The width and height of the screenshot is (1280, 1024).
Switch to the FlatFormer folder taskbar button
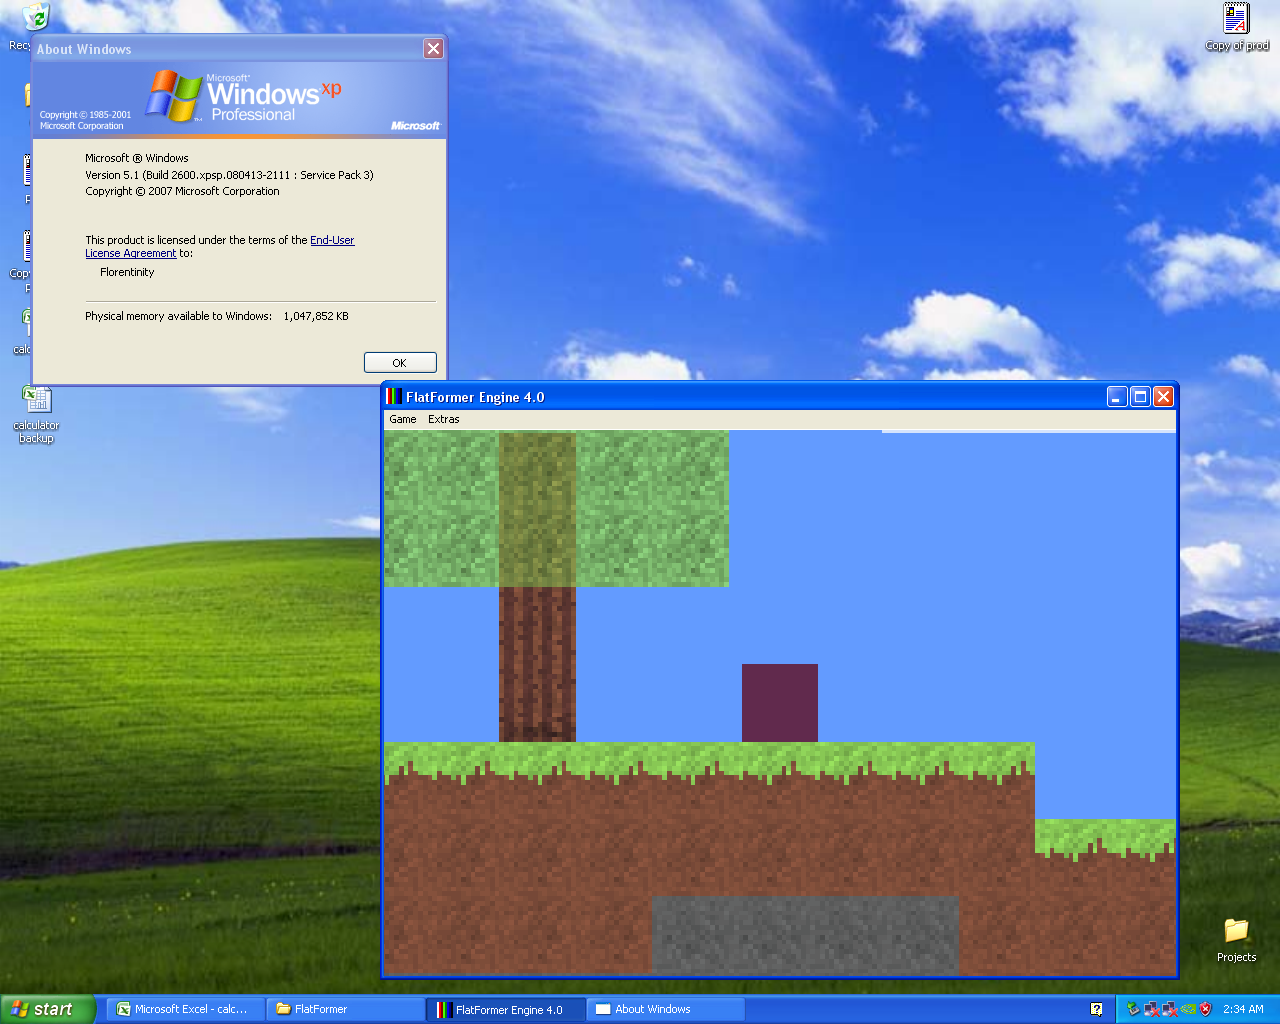pyautogui.click(x=346, y=1009)
